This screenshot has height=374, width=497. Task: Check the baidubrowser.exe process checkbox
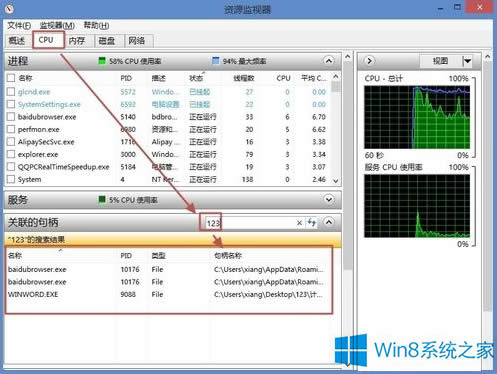[11, 117]
